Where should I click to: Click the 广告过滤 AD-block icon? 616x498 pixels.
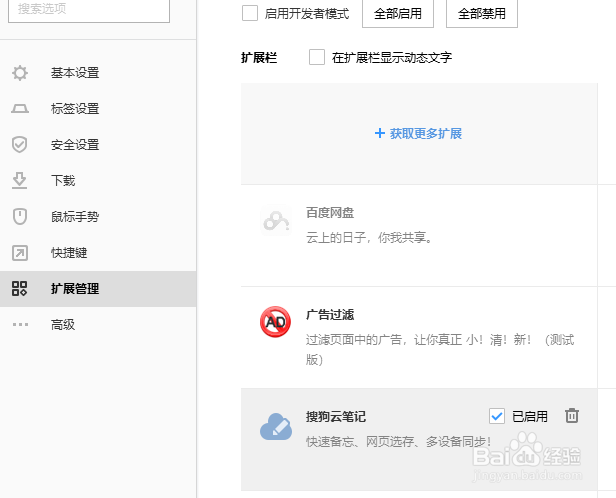click(x=275, y=322)
